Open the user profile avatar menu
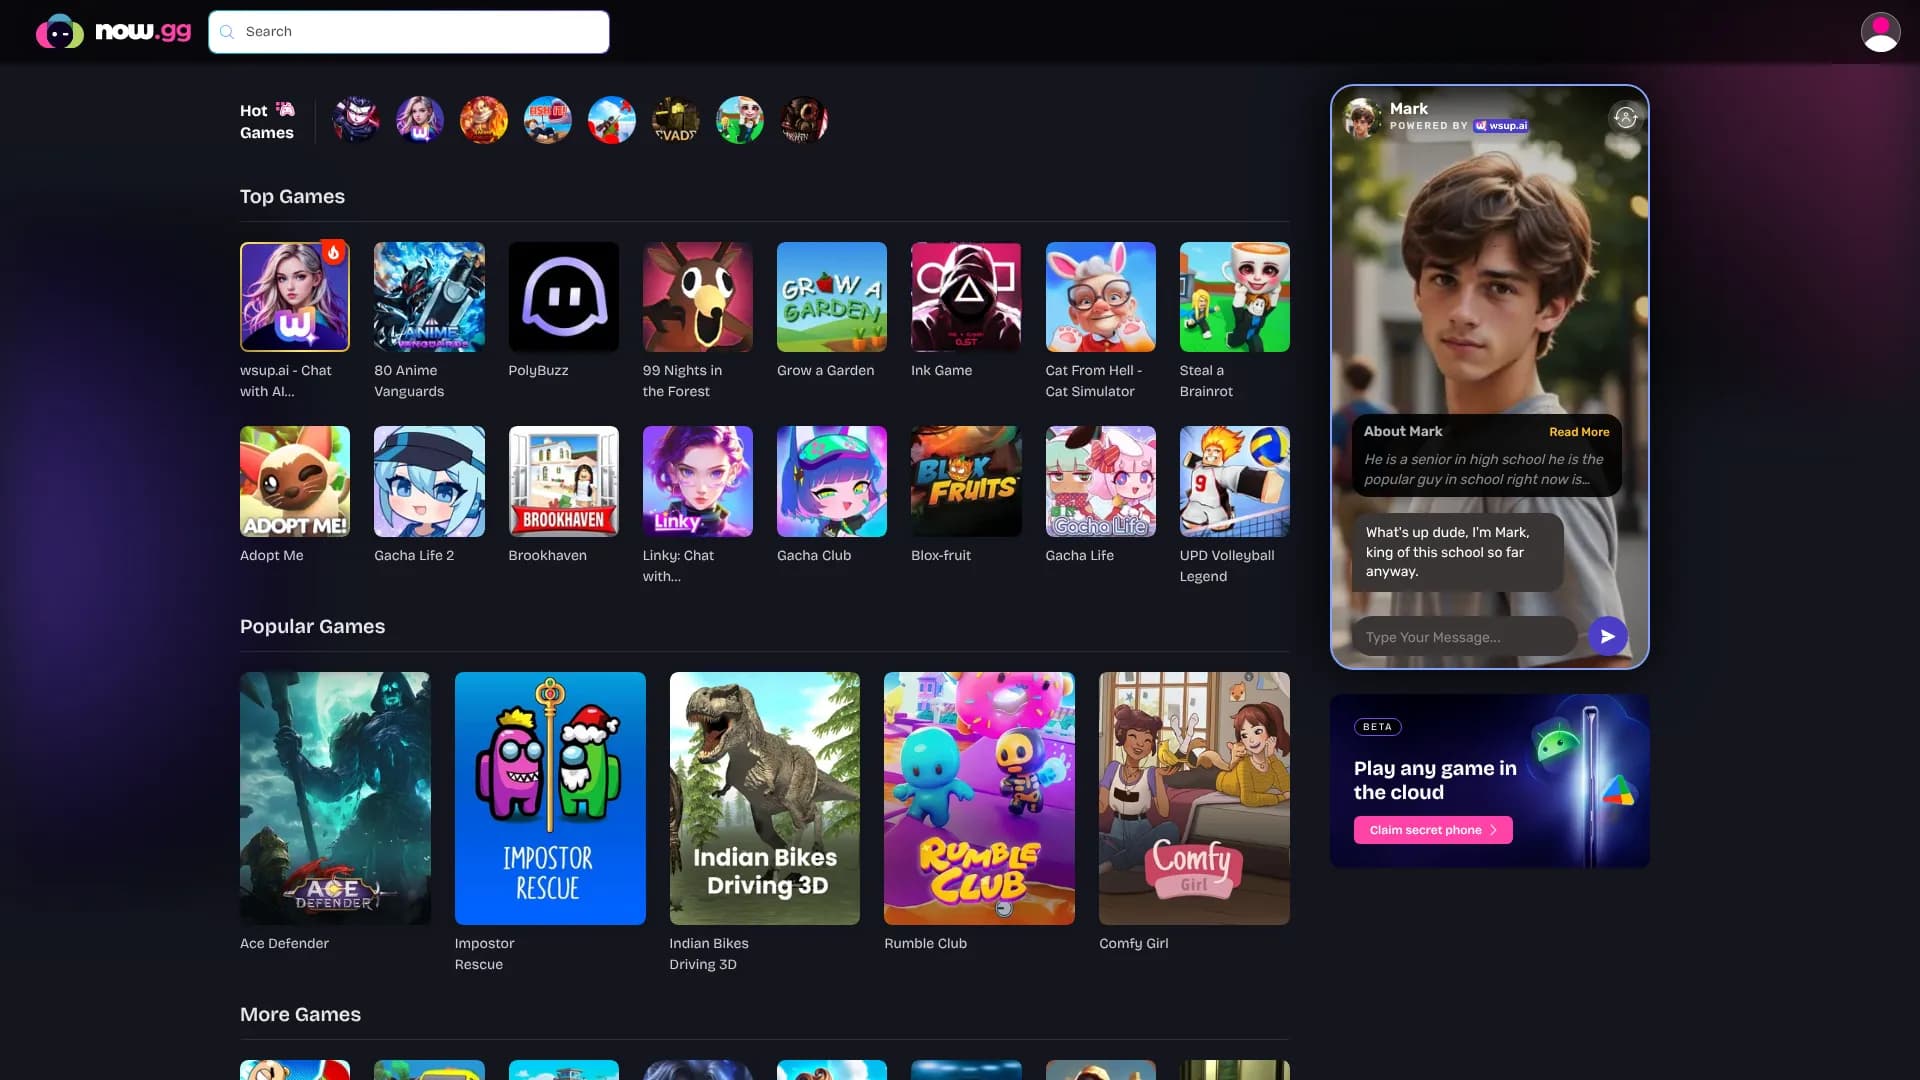This screenshot has height=1080, width=1920. 1880,32
